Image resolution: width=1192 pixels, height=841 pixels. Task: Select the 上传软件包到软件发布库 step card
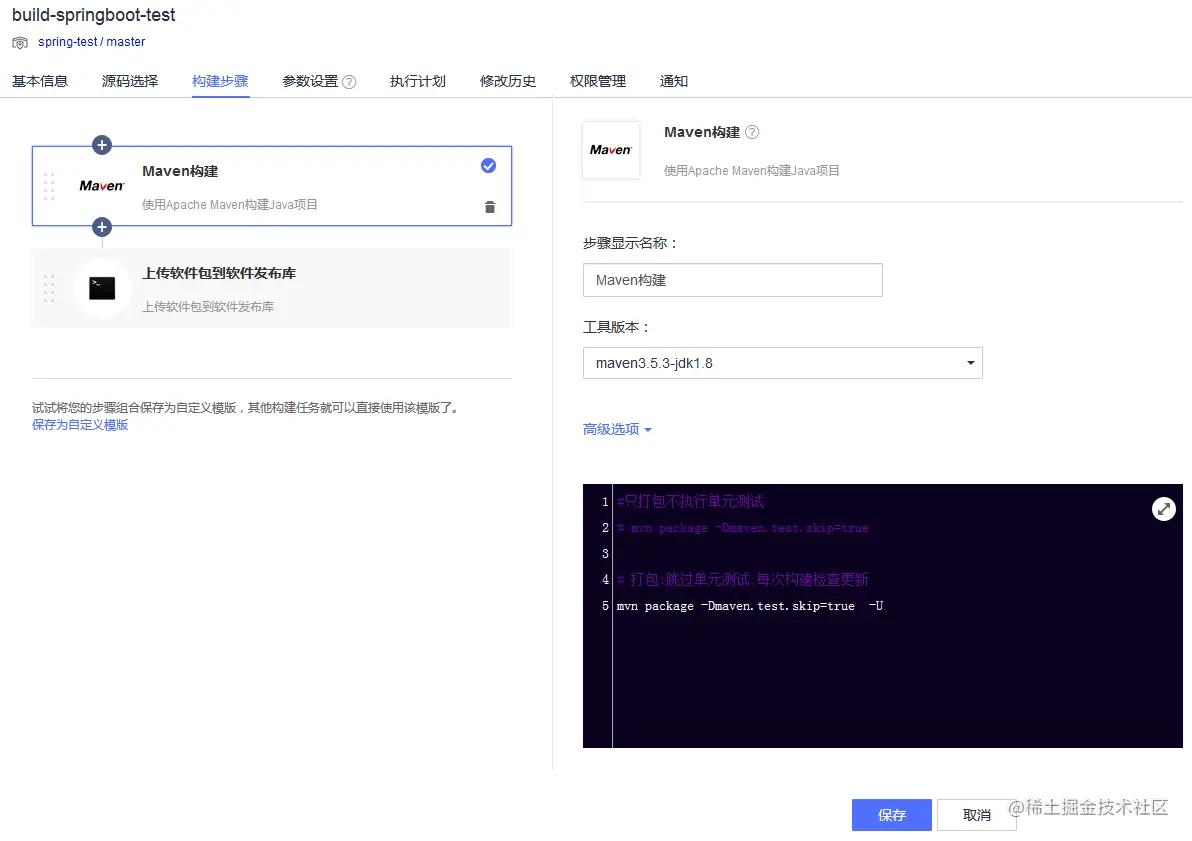point(271,289)
